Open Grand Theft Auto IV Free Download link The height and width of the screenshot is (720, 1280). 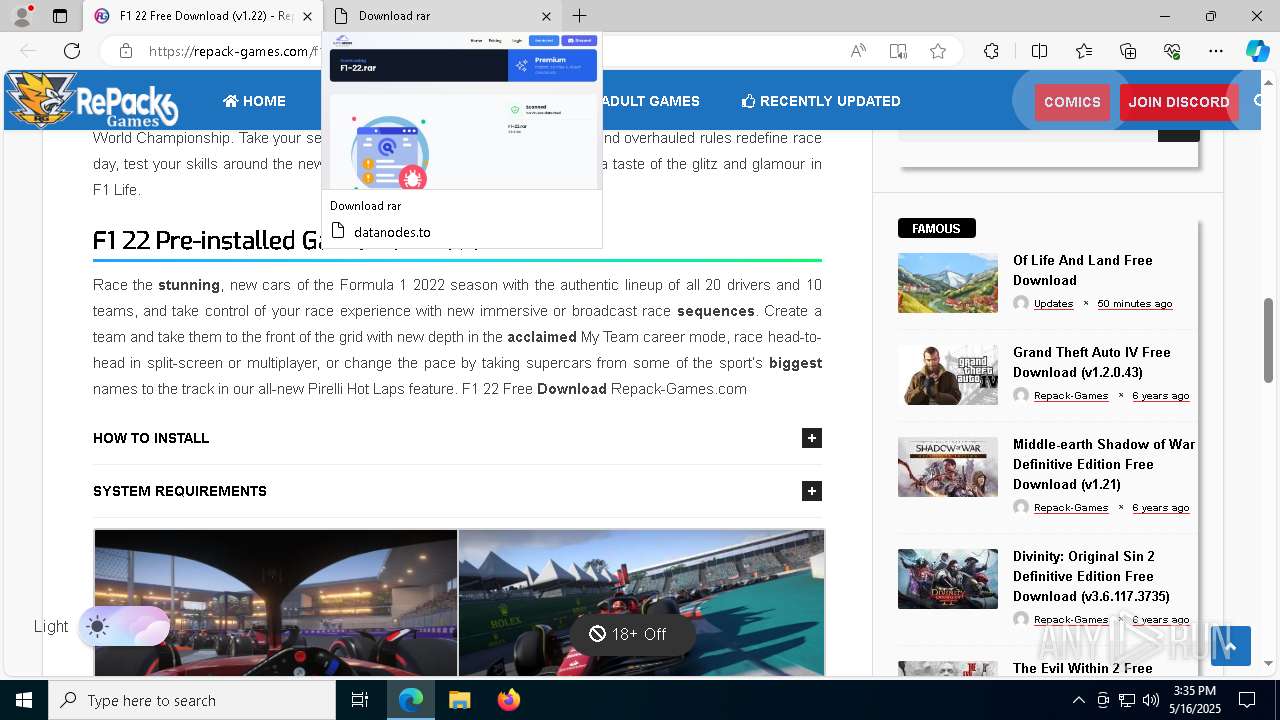pos(1091,362)
